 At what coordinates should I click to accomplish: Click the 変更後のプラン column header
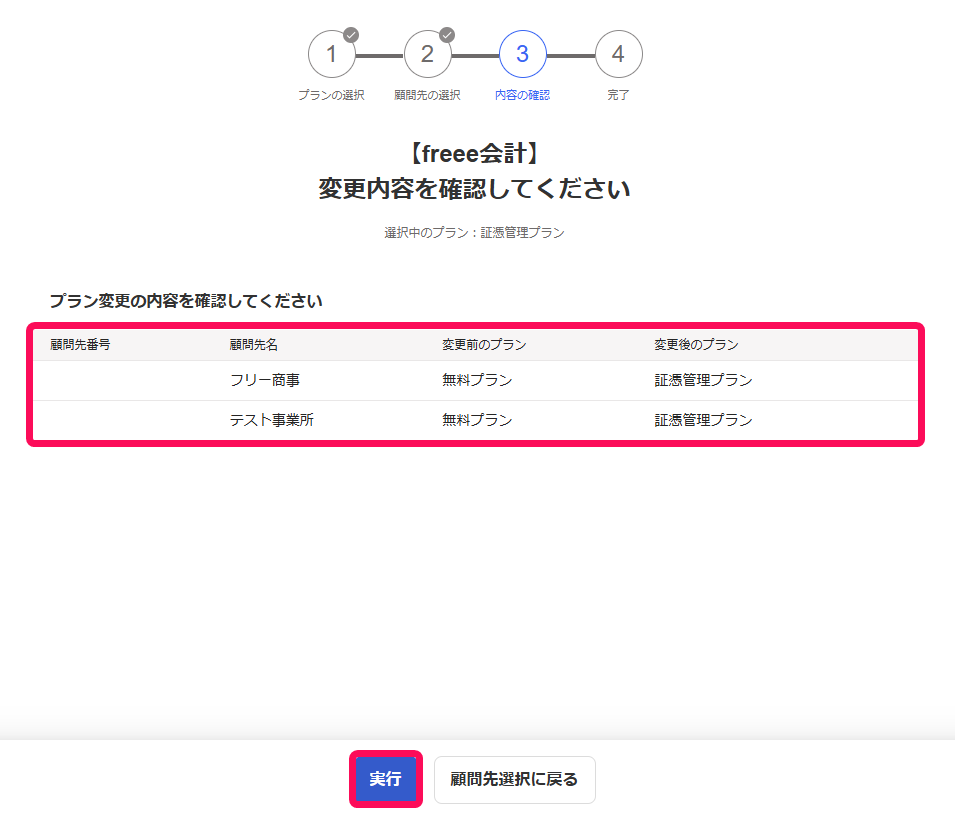[x=696, y=345]
